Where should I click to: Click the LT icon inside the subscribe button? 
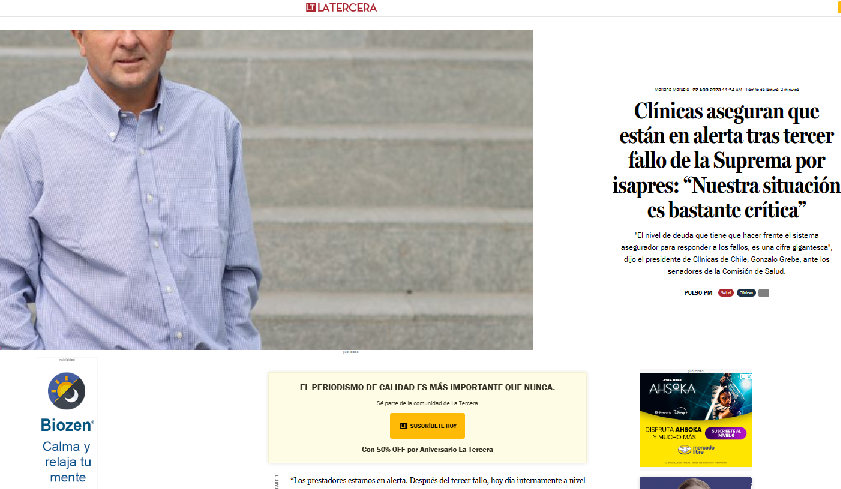click(x=403, y=426)
